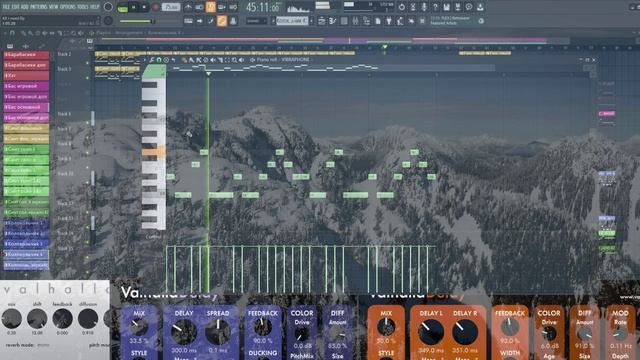Toggle the orange multilink controllers icon
640x360 pixels.
pyautogui.click(x=222, y=21)
